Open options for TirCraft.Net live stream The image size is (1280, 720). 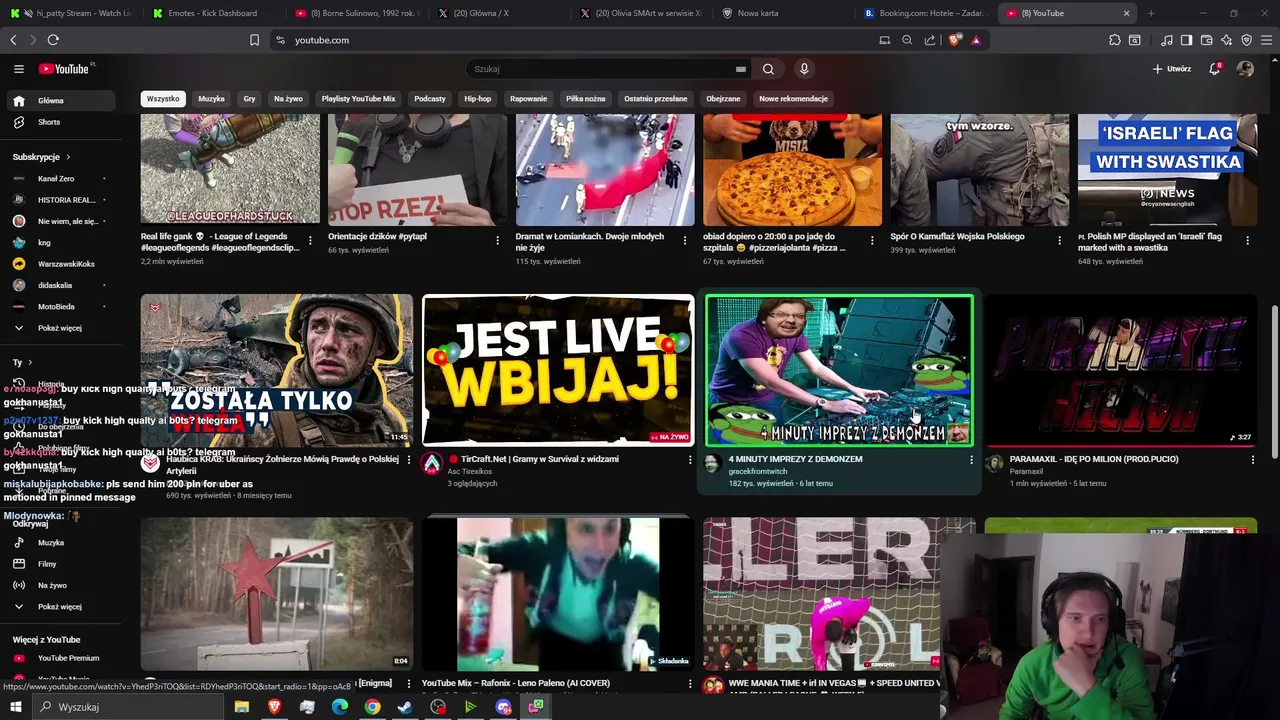[689, 460]
